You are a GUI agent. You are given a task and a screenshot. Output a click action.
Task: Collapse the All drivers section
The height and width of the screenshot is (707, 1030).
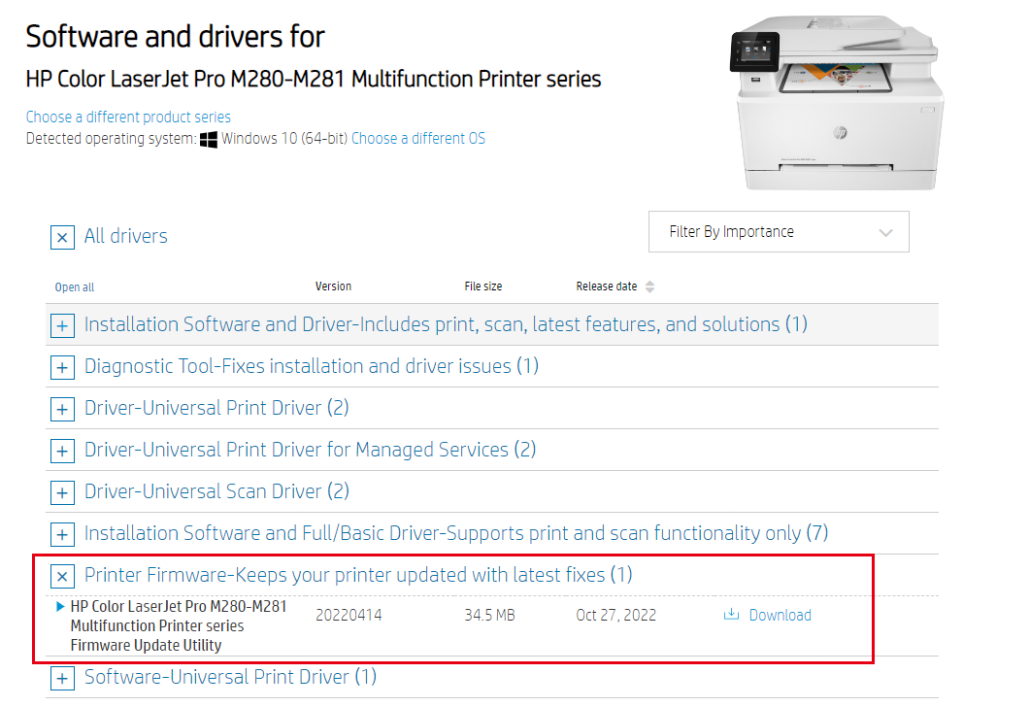click(x=62, y=237)
